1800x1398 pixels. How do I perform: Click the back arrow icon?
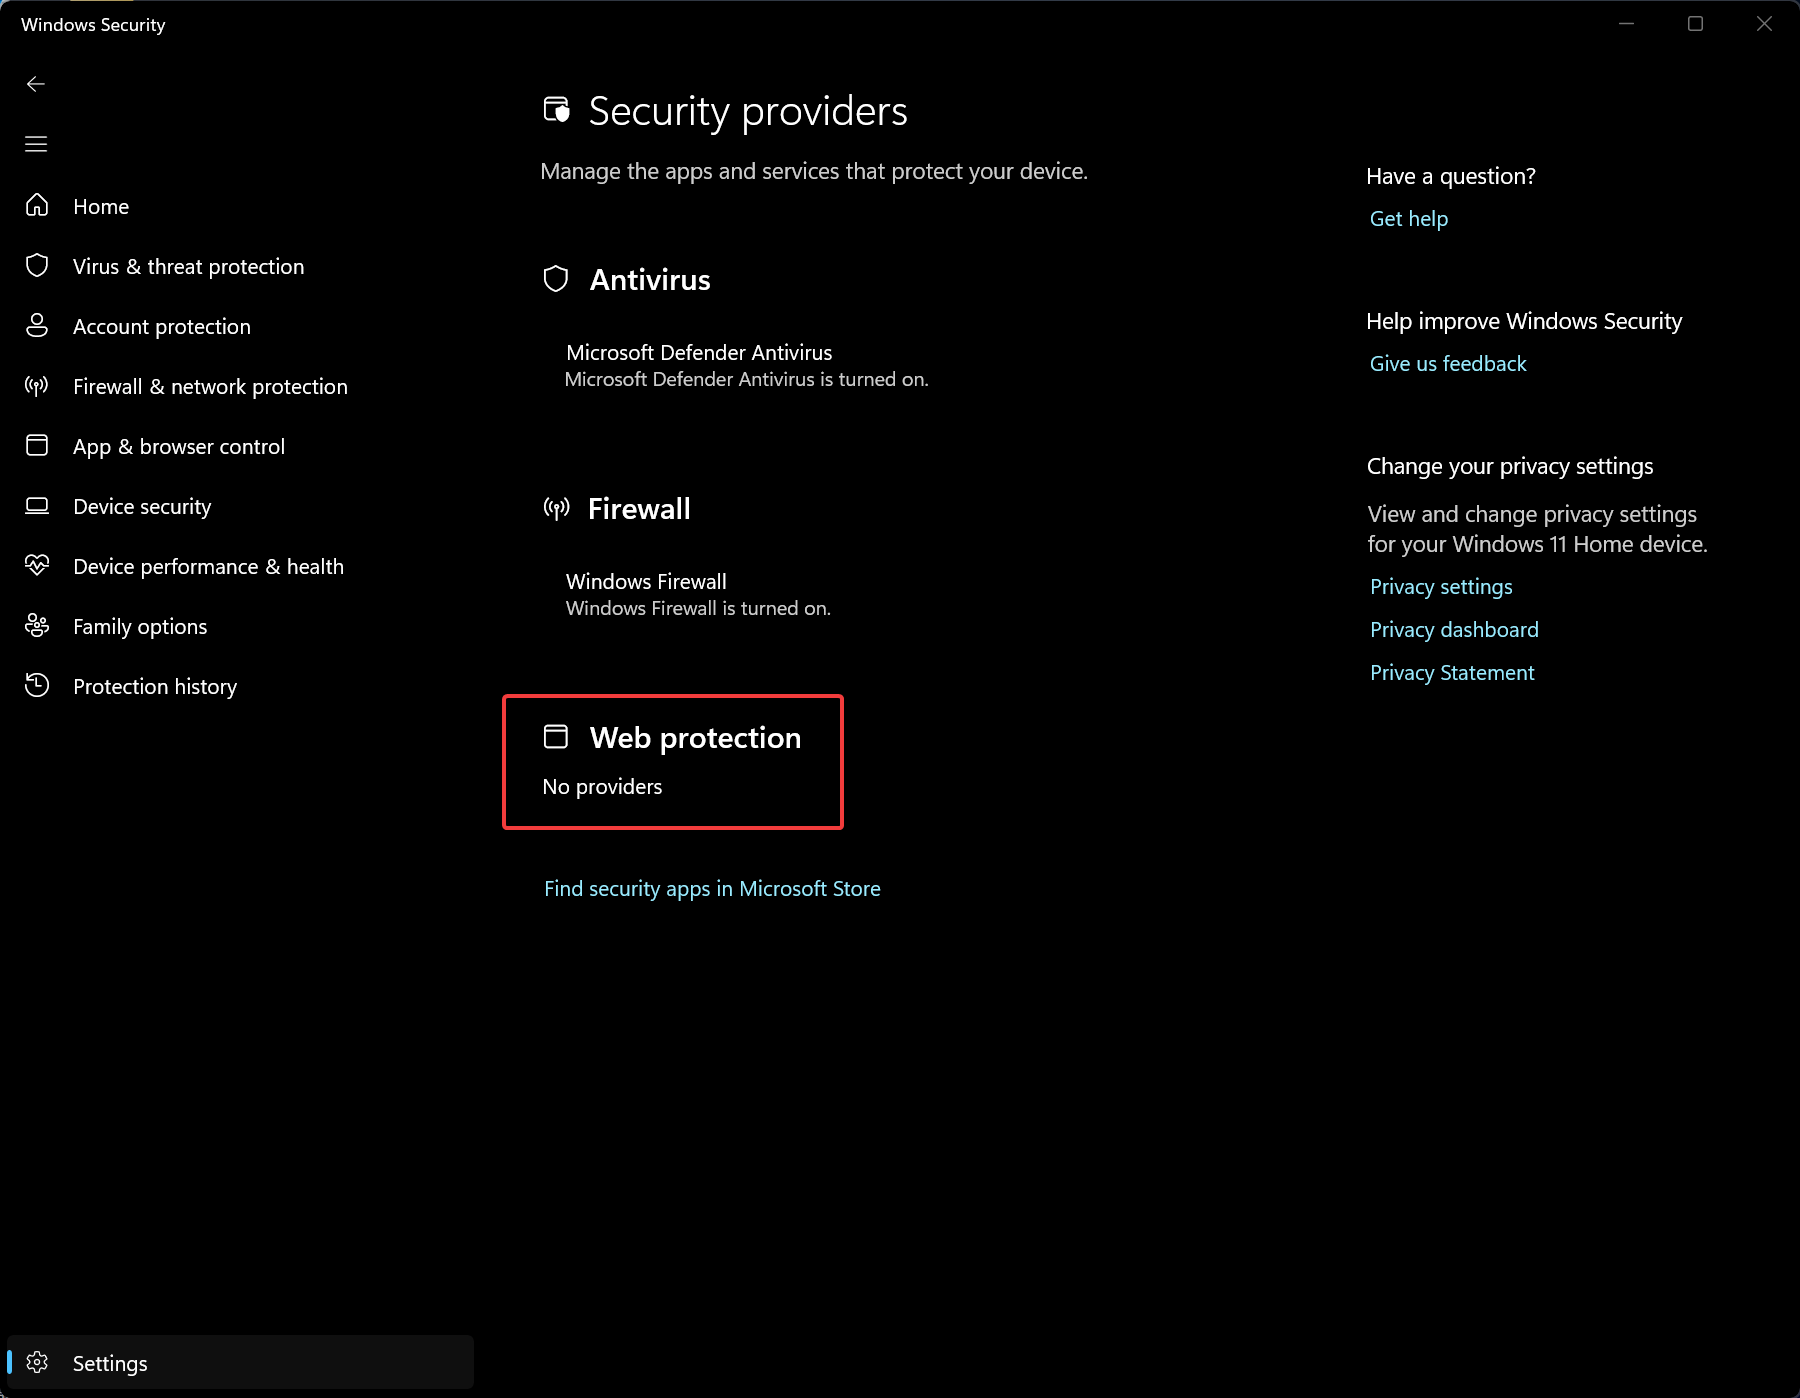tap(36, 84)
